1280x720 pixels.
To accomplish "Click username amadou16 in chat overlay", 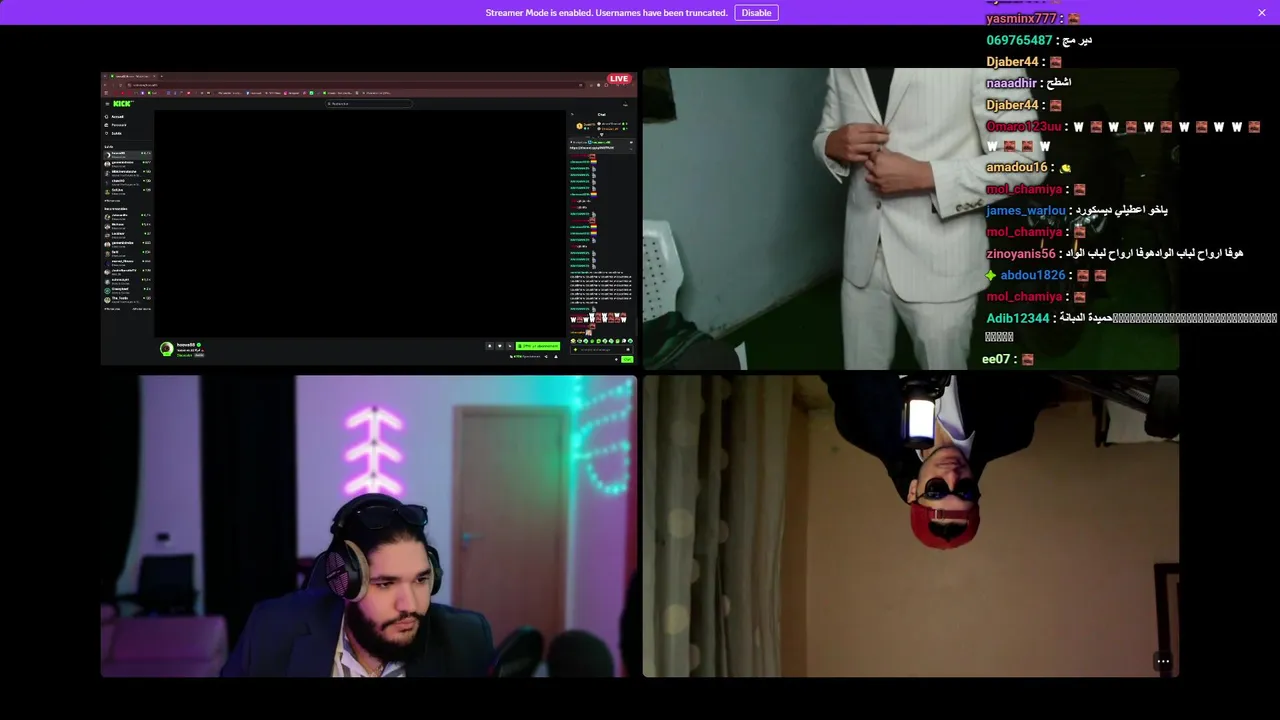I will pos(1016,168).
